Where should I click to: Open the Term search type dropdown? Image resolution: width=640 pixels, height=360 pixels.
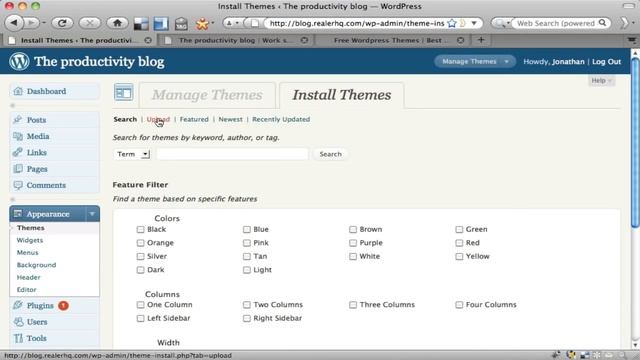pos(132,154)
